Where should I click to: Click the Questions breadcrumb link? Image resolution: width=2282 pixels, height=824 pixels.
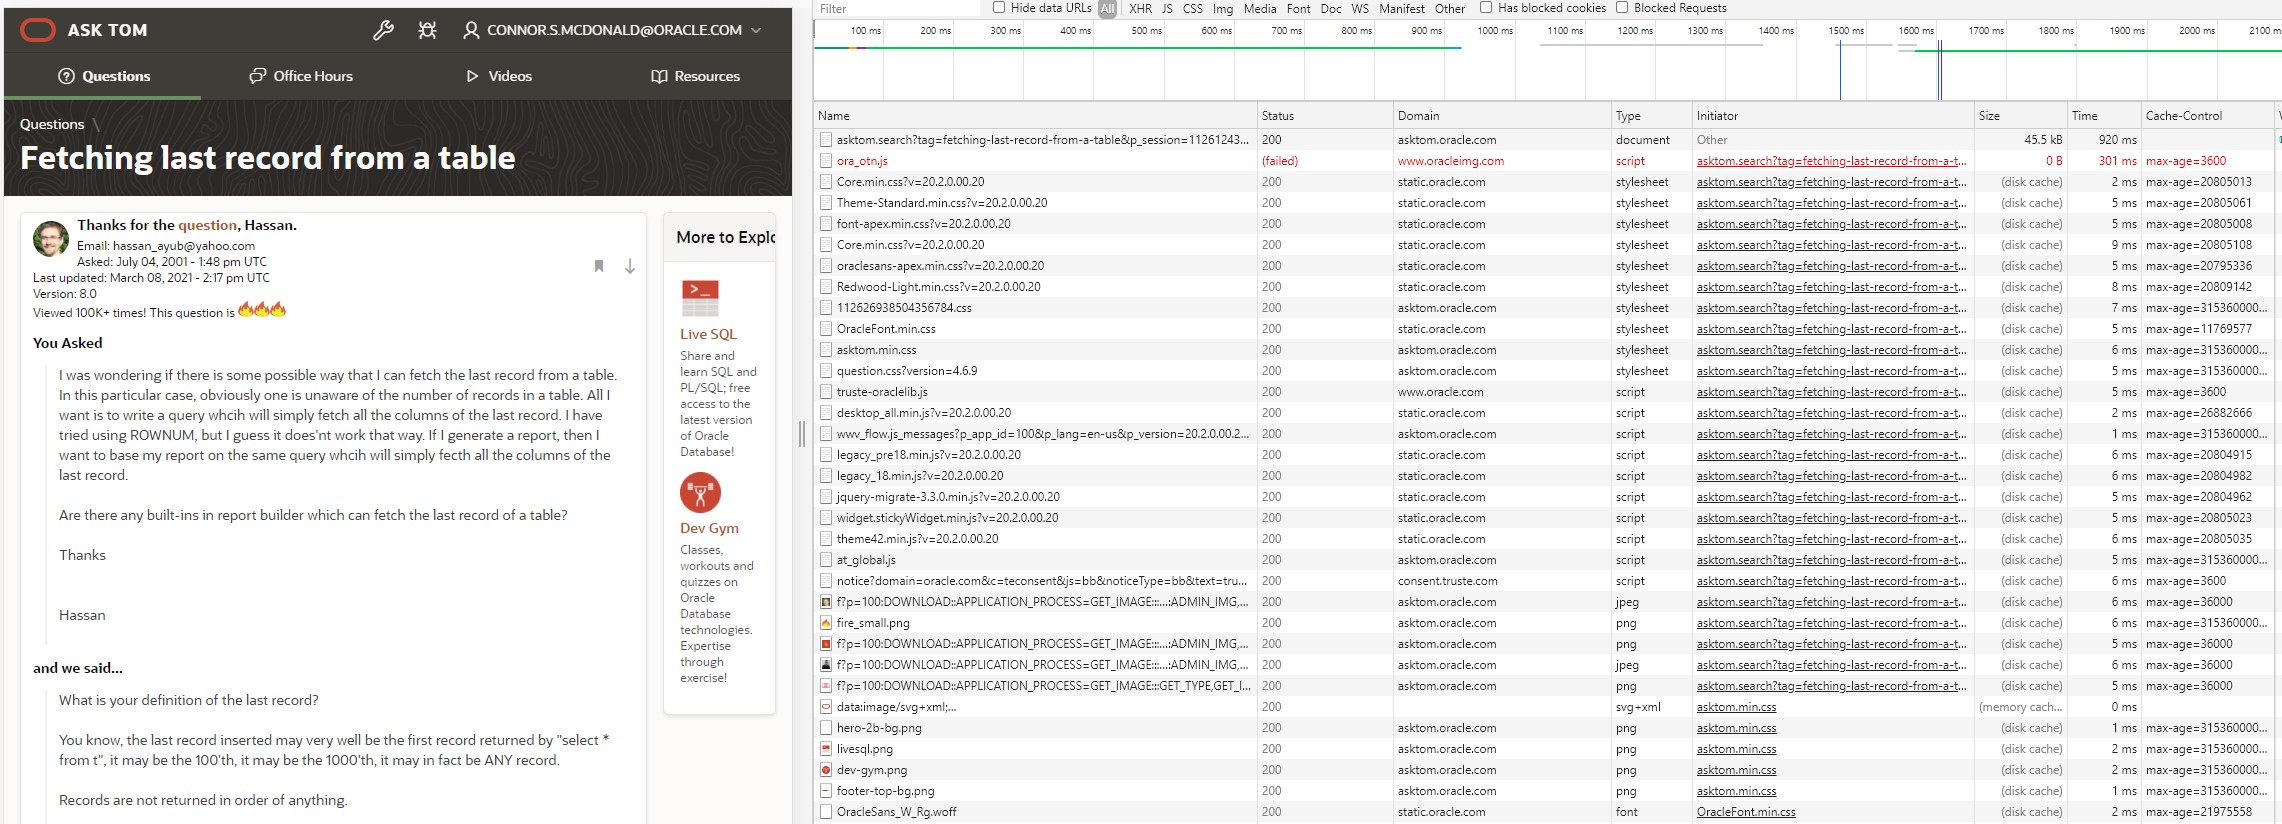52,124
